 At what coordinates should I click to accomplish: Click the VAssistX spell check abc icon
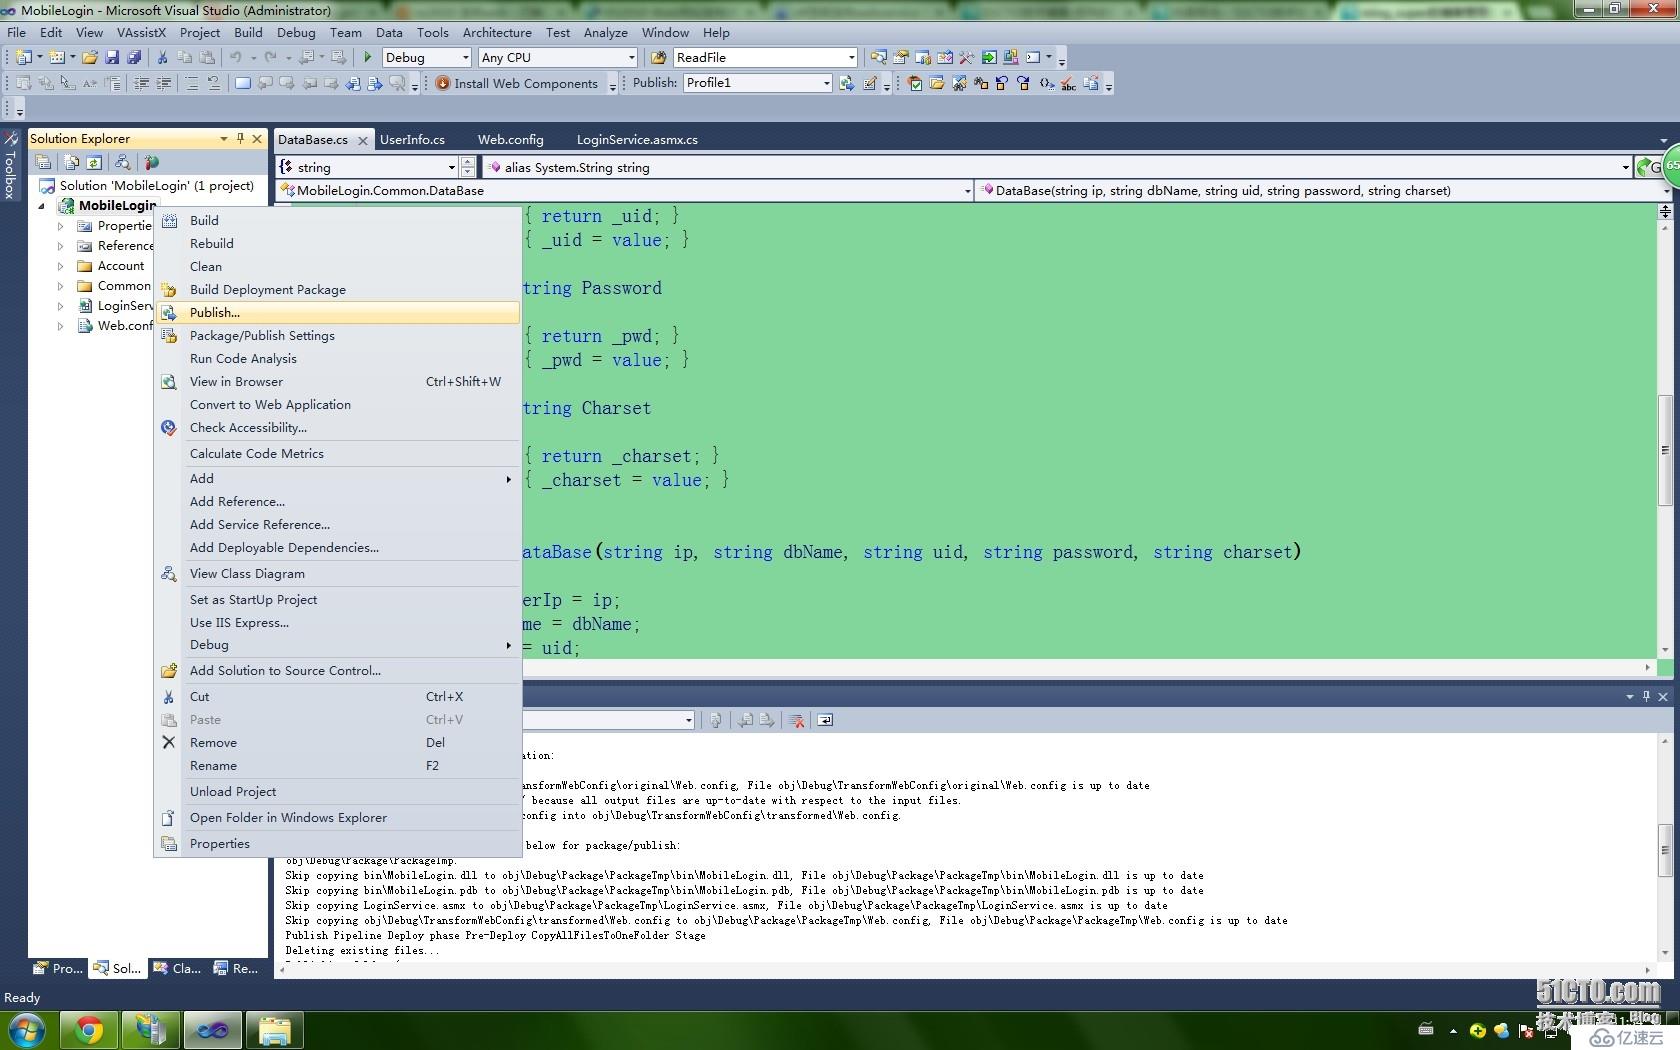[1069, 84]
